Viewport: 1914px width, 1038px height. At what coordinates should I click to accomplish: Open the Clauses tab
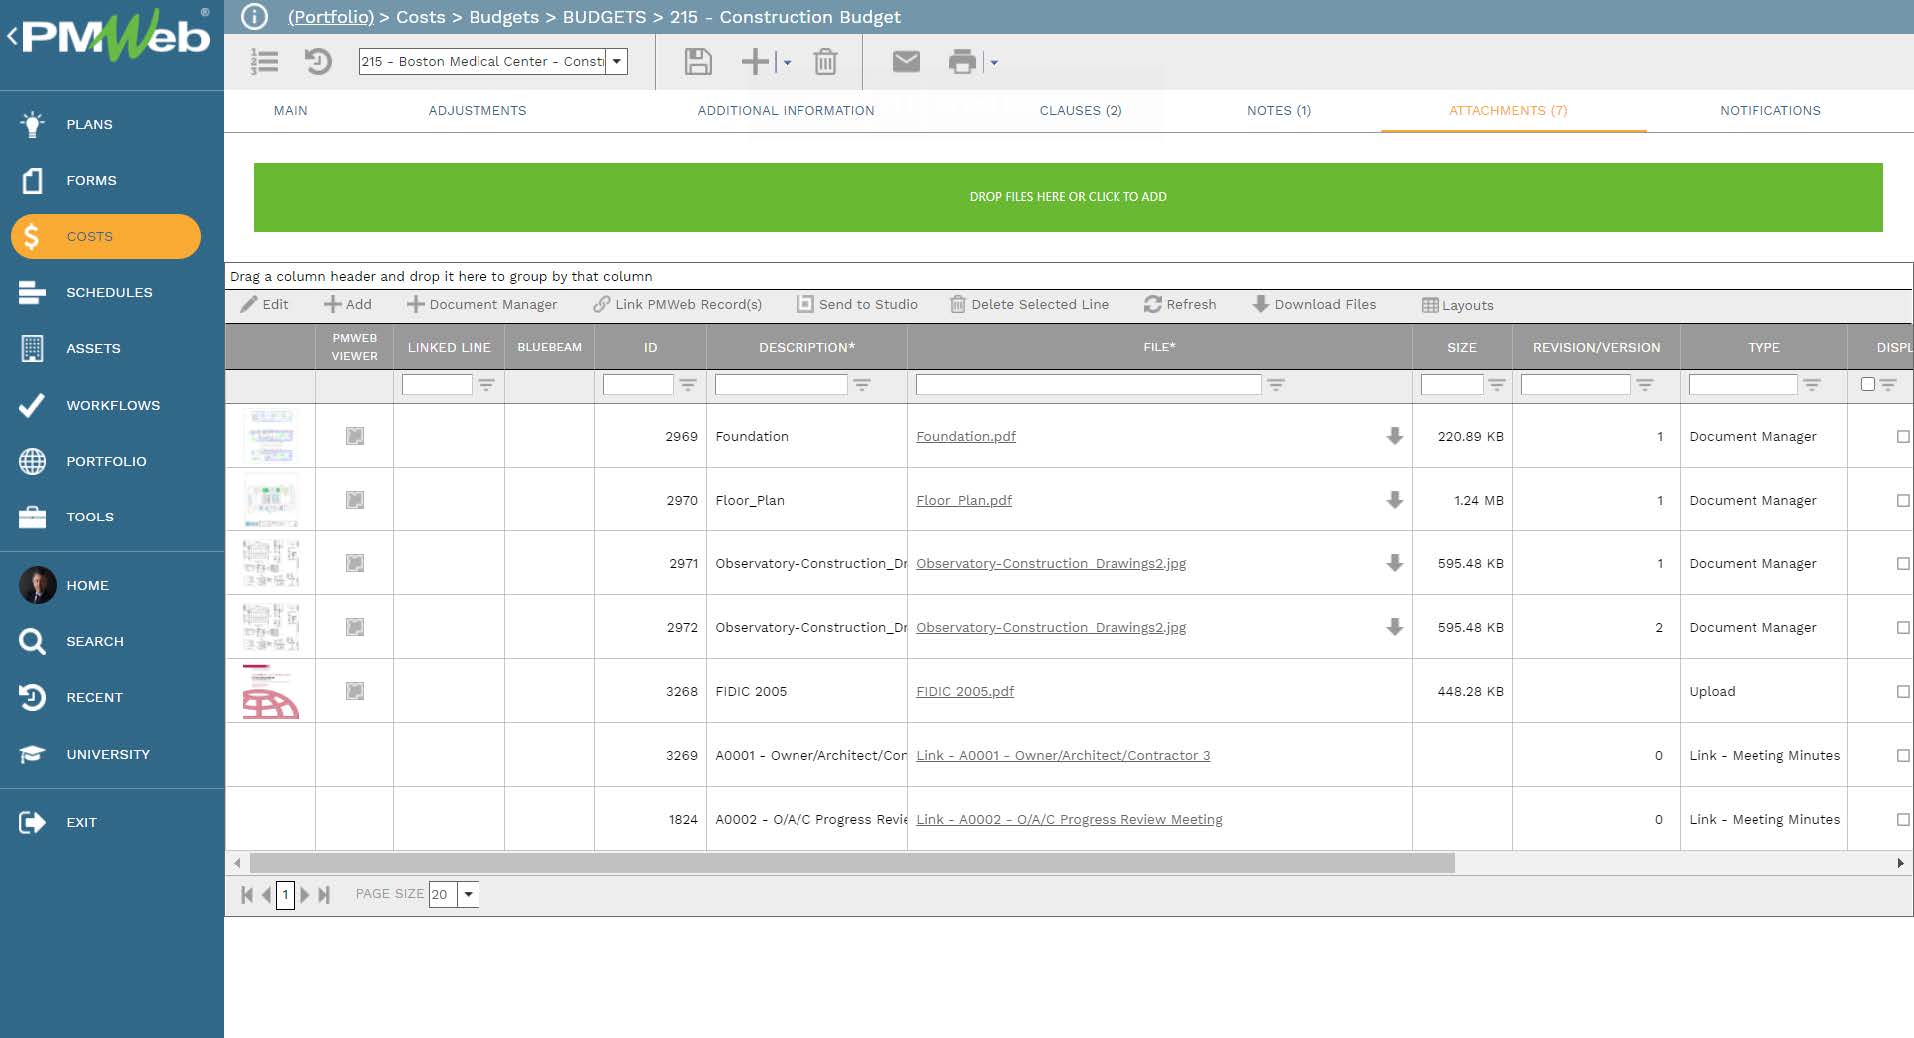1080,110
